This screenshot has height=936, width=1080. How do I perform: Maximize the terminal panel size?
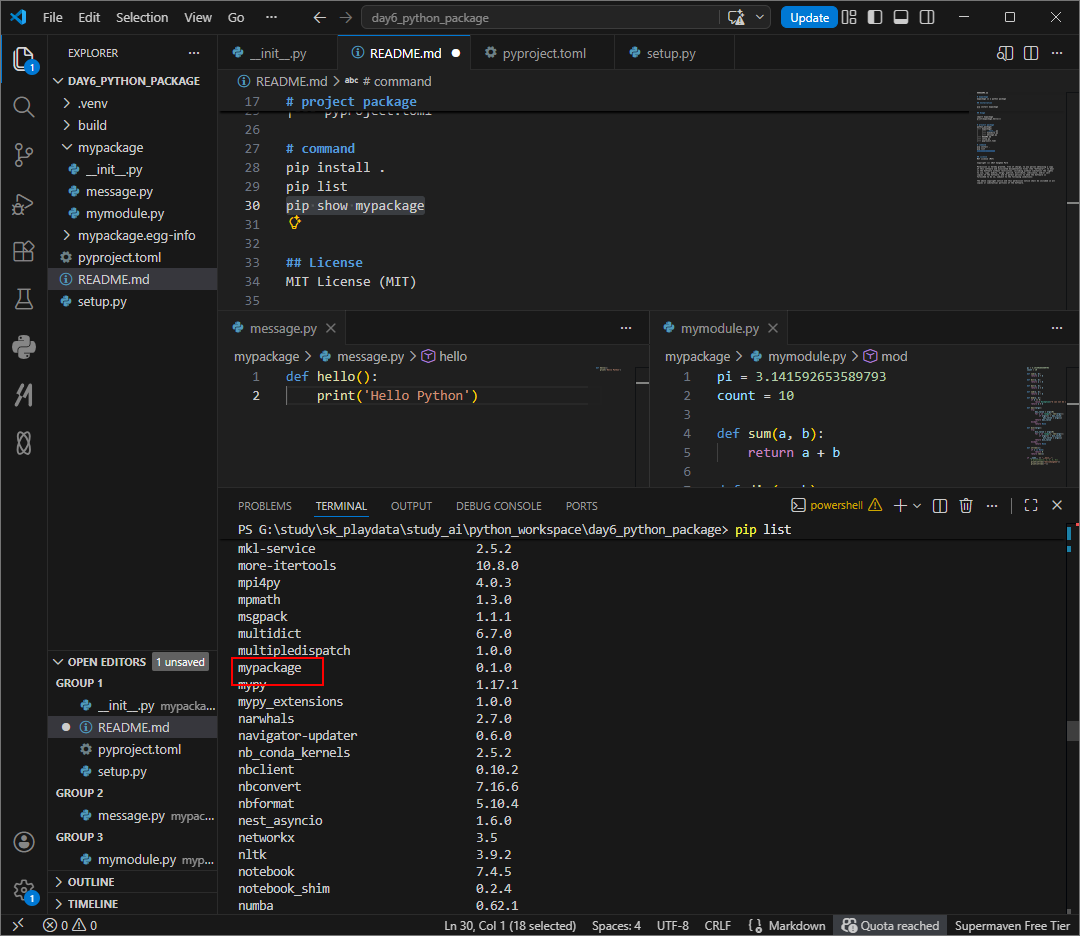(1030, 506)
